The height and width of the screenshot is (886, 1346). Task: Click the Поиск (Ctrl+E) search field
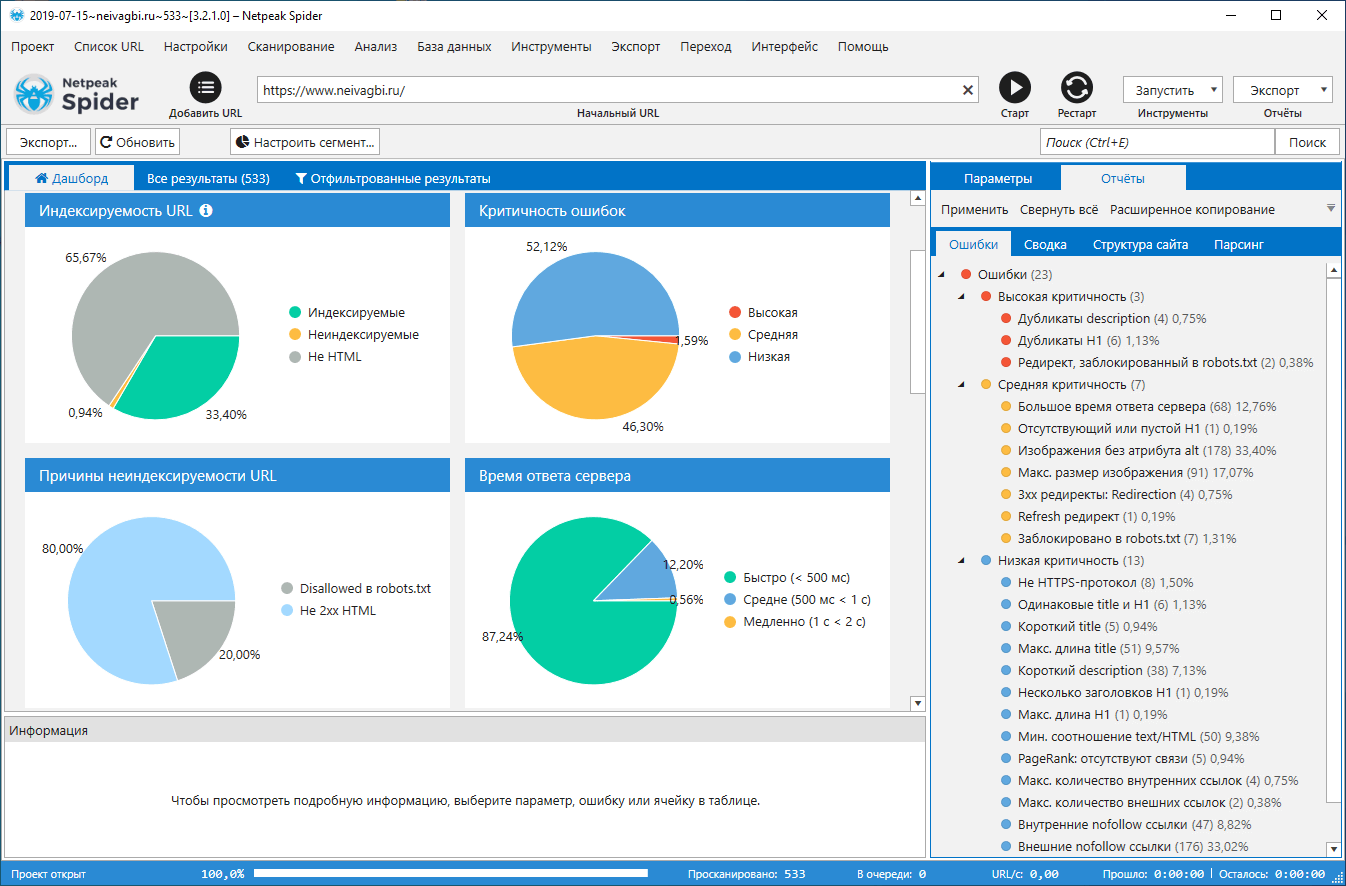tap(1157, 142)
